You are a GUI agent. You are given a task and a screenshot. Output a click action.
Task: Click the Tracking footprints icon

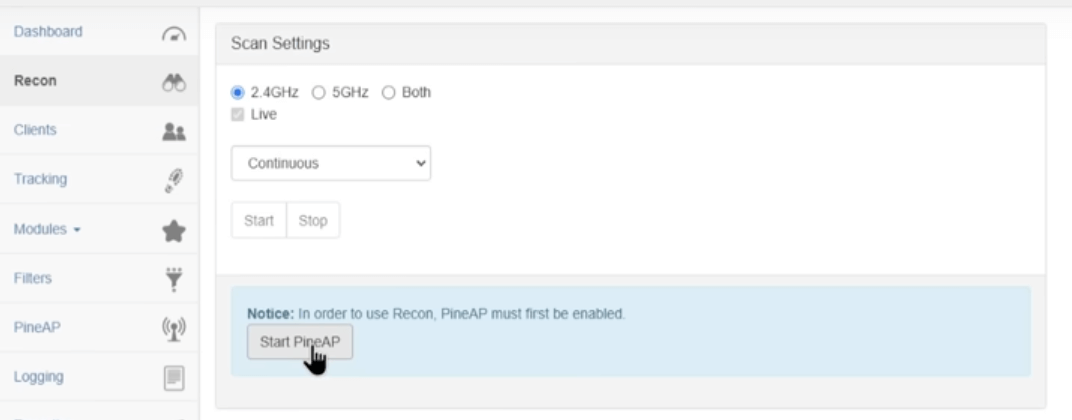(x=174, y=181)
